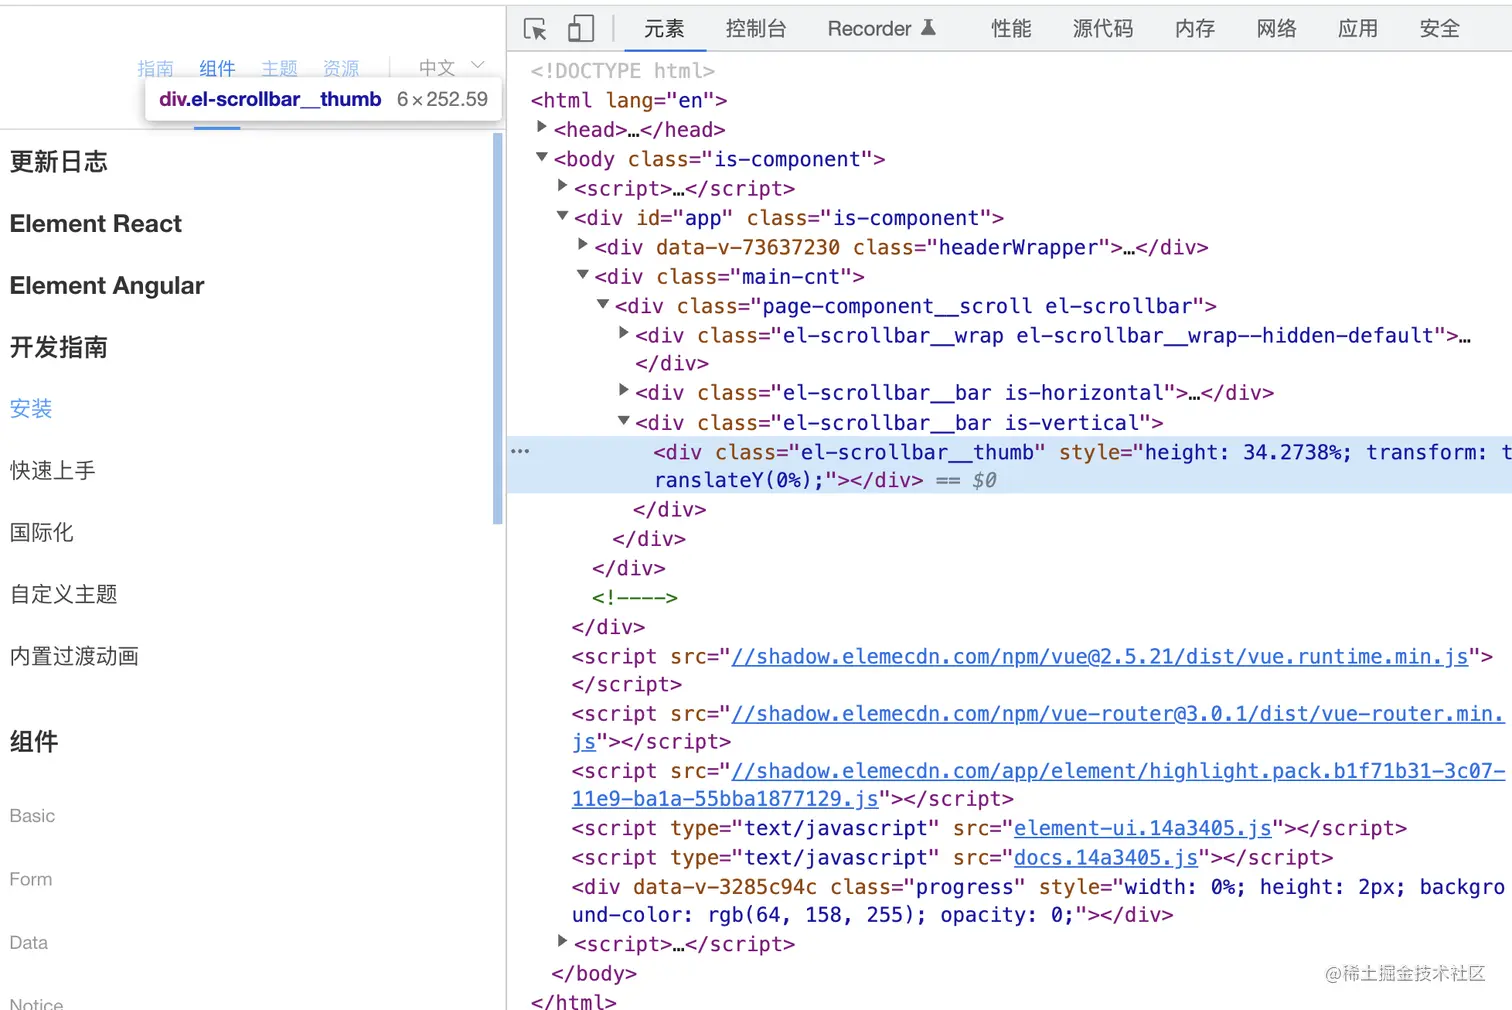This screenshot has height=1010, width=1512.
Task: Switch to the 性能 tab
Action: 1011,29
